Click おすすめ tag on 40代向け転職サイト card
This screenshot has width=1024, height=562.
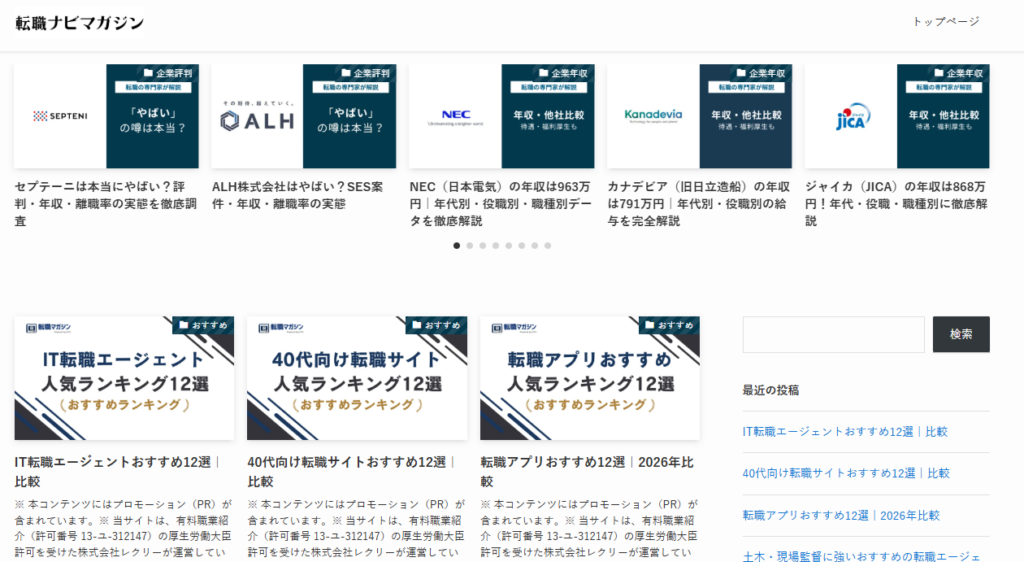pos(436,325)
